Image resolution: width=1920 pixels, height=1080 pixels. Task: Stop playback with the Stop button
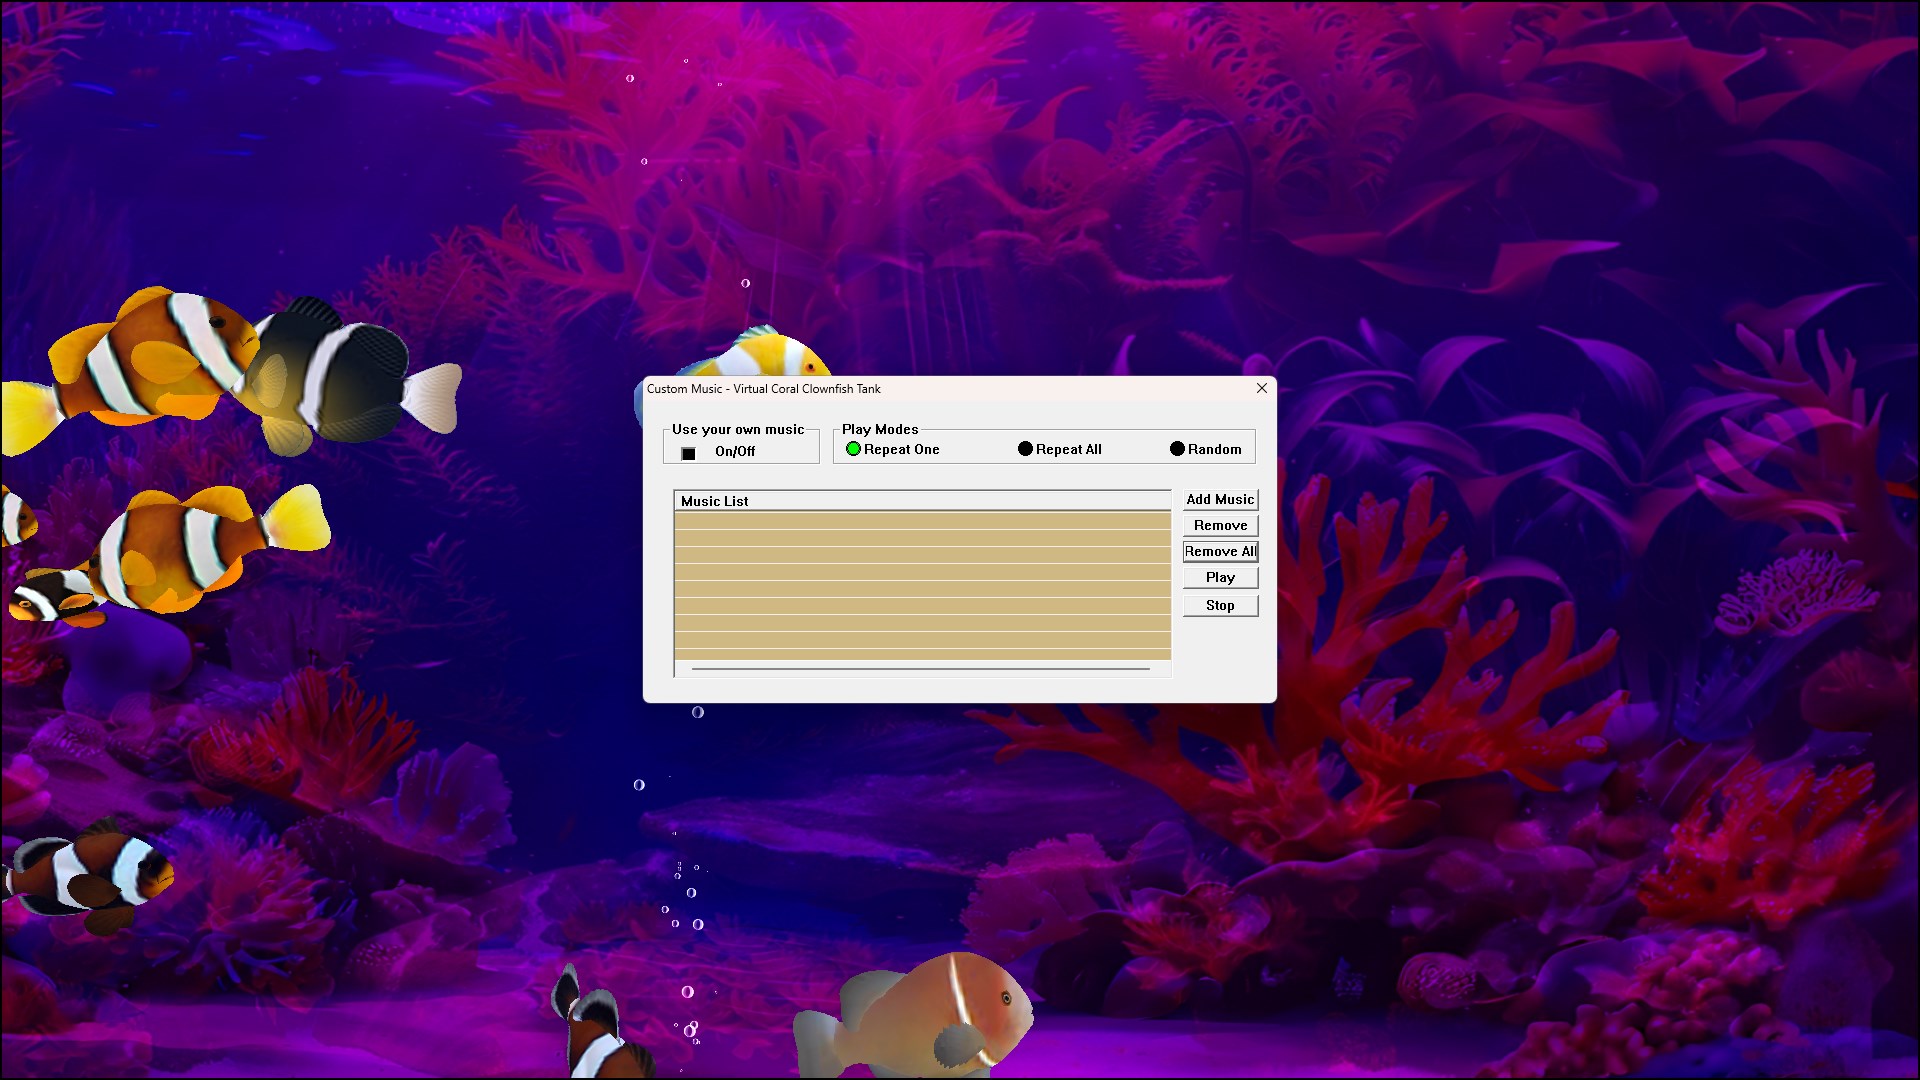click(1220, 604)
